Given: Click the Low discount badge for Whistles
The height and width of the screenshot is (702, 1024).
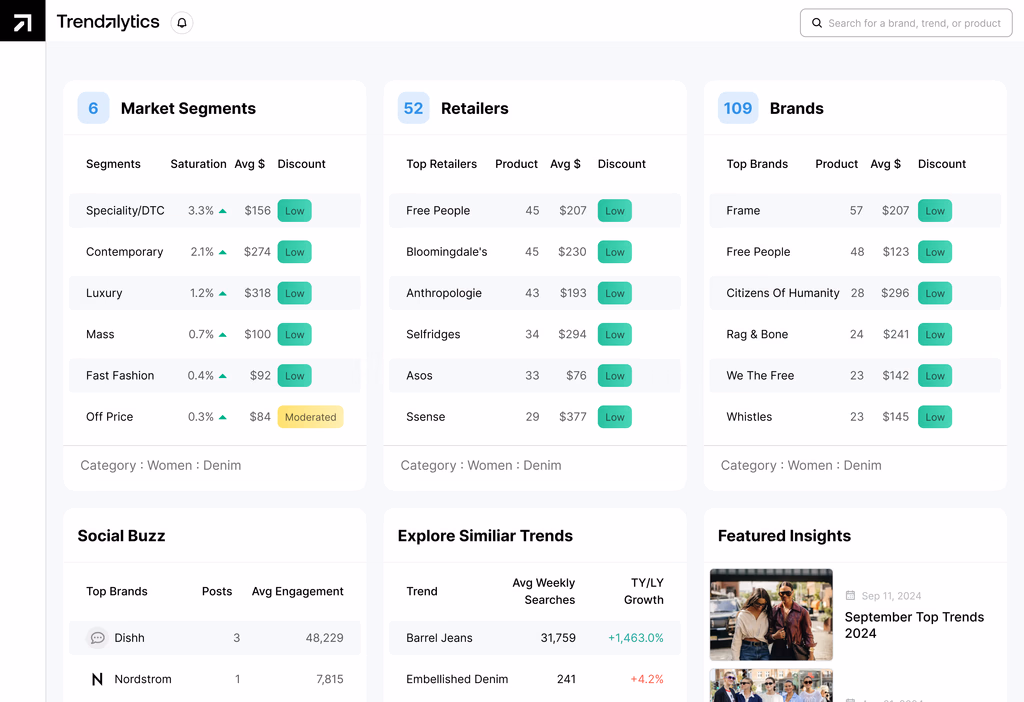Looking at the screenshot, I should [935, 417].
